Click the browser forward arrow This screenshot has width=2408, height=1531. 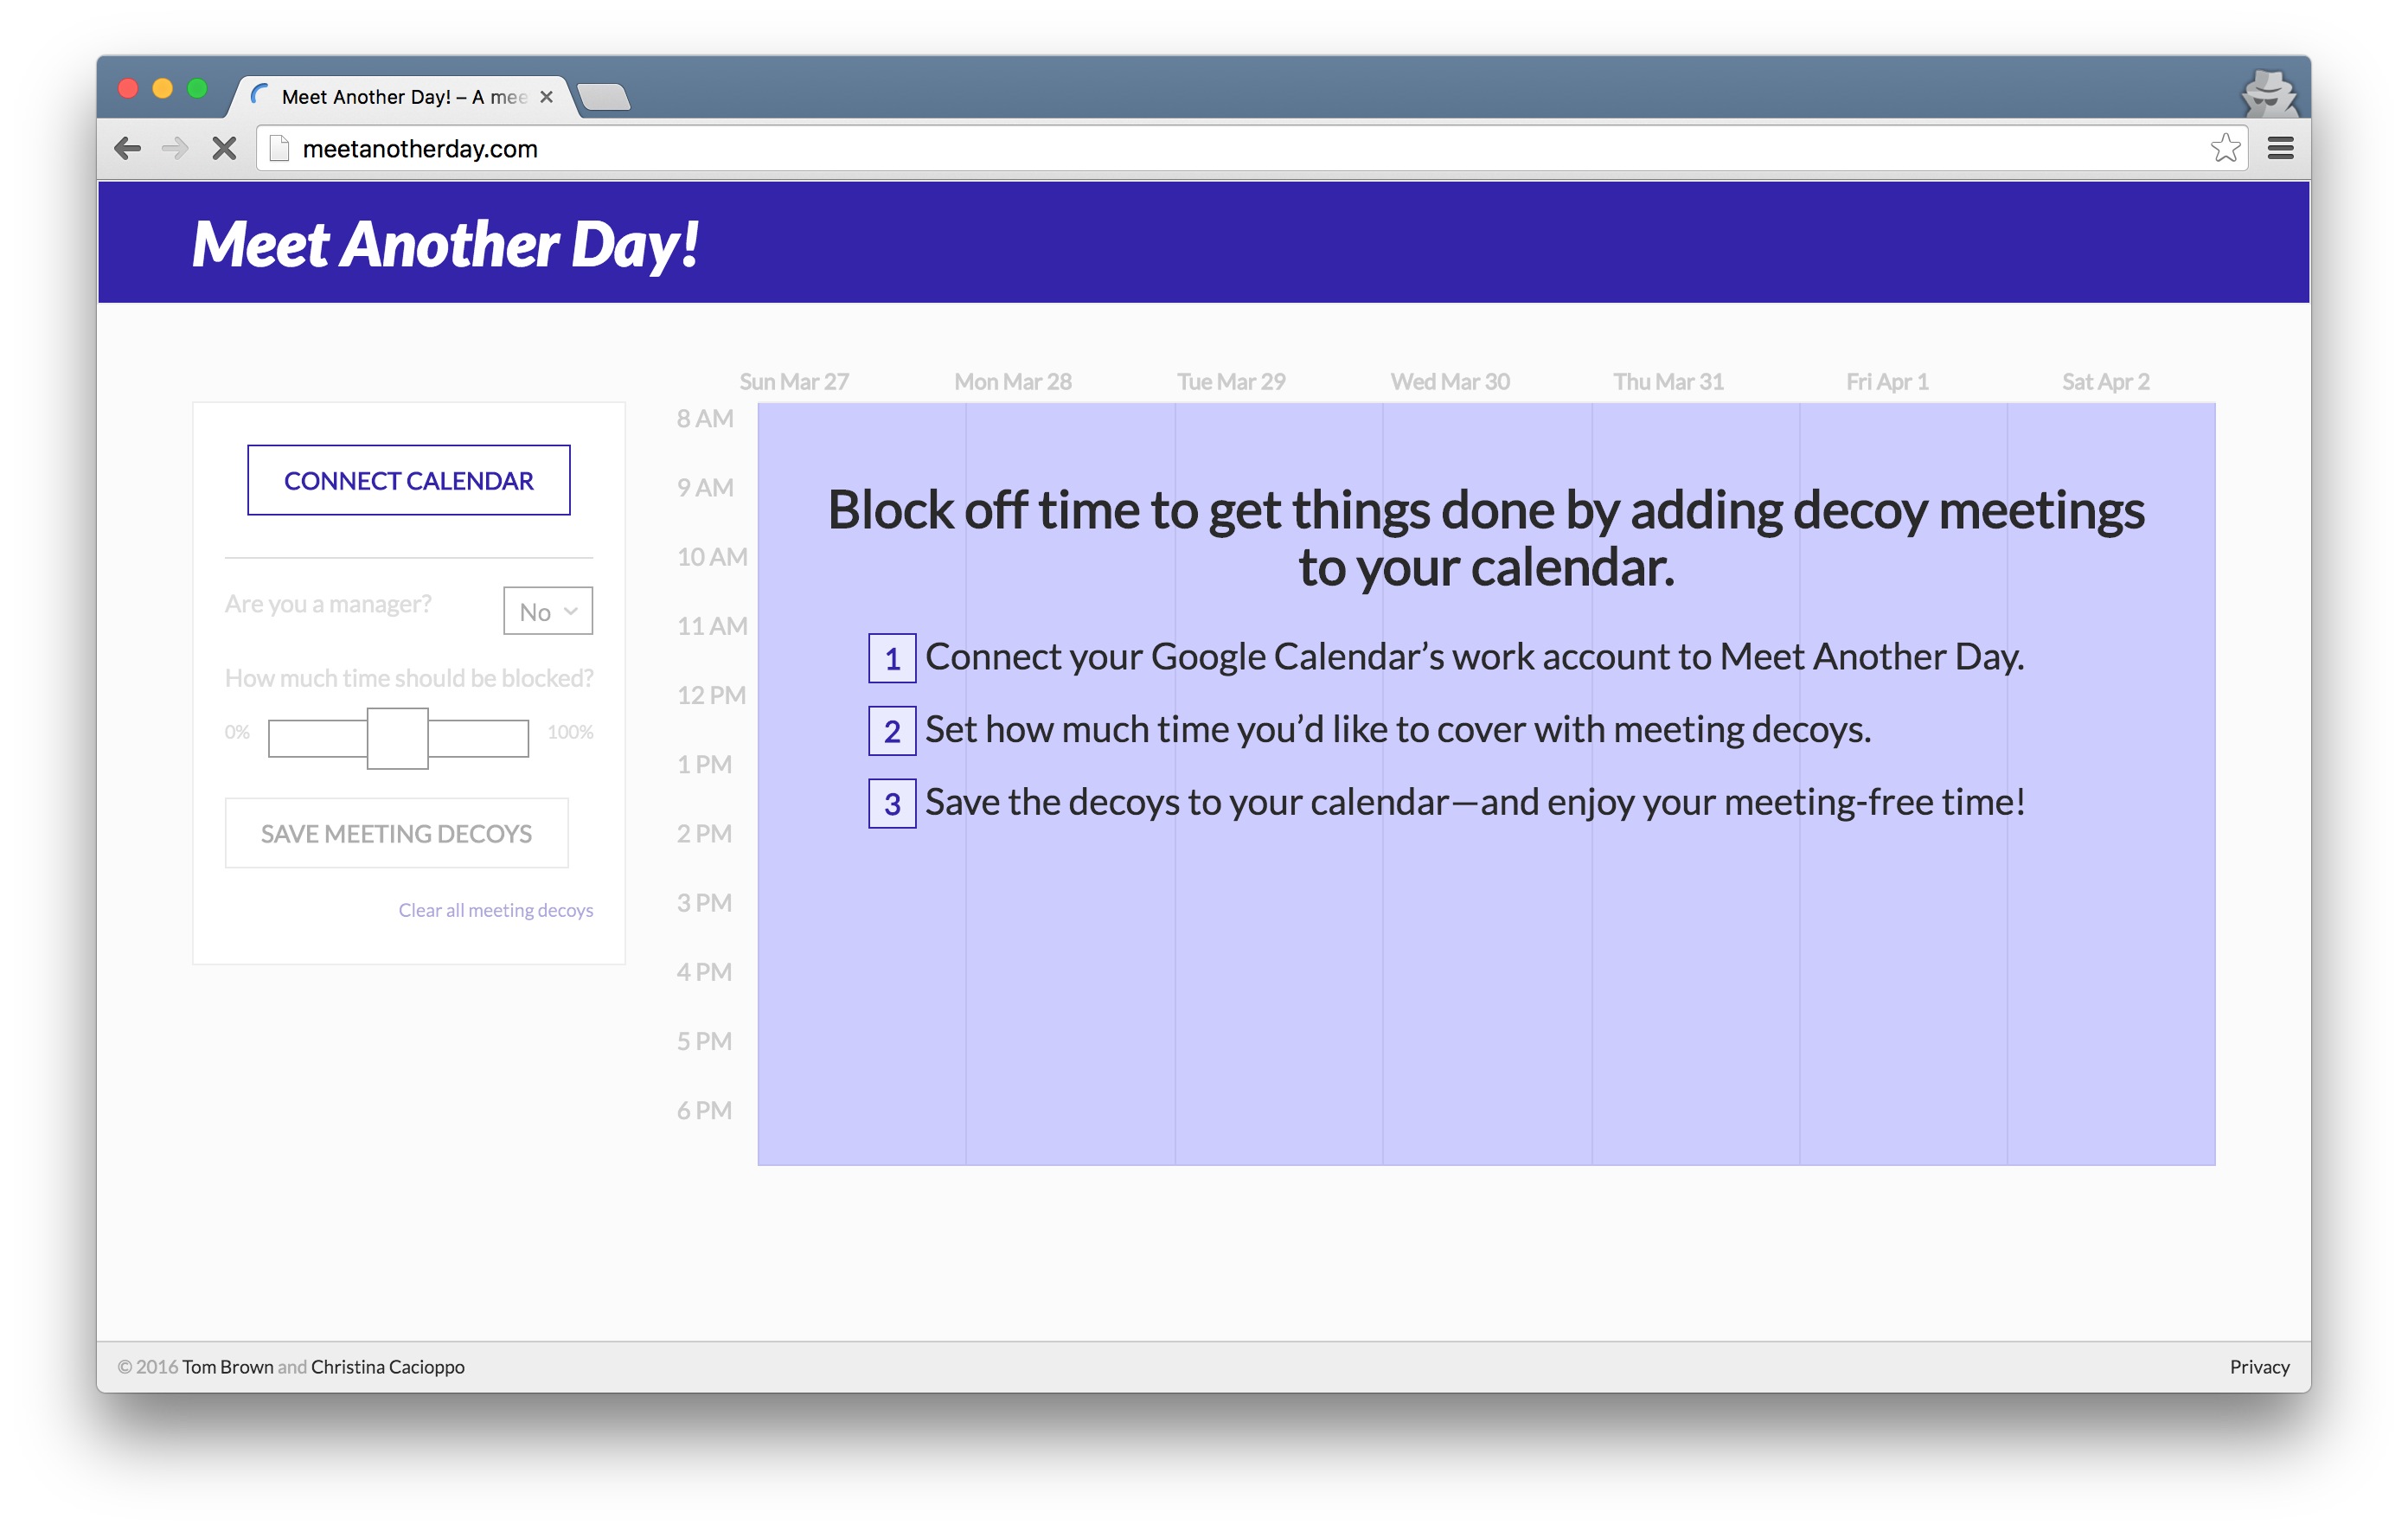(176, 147)
